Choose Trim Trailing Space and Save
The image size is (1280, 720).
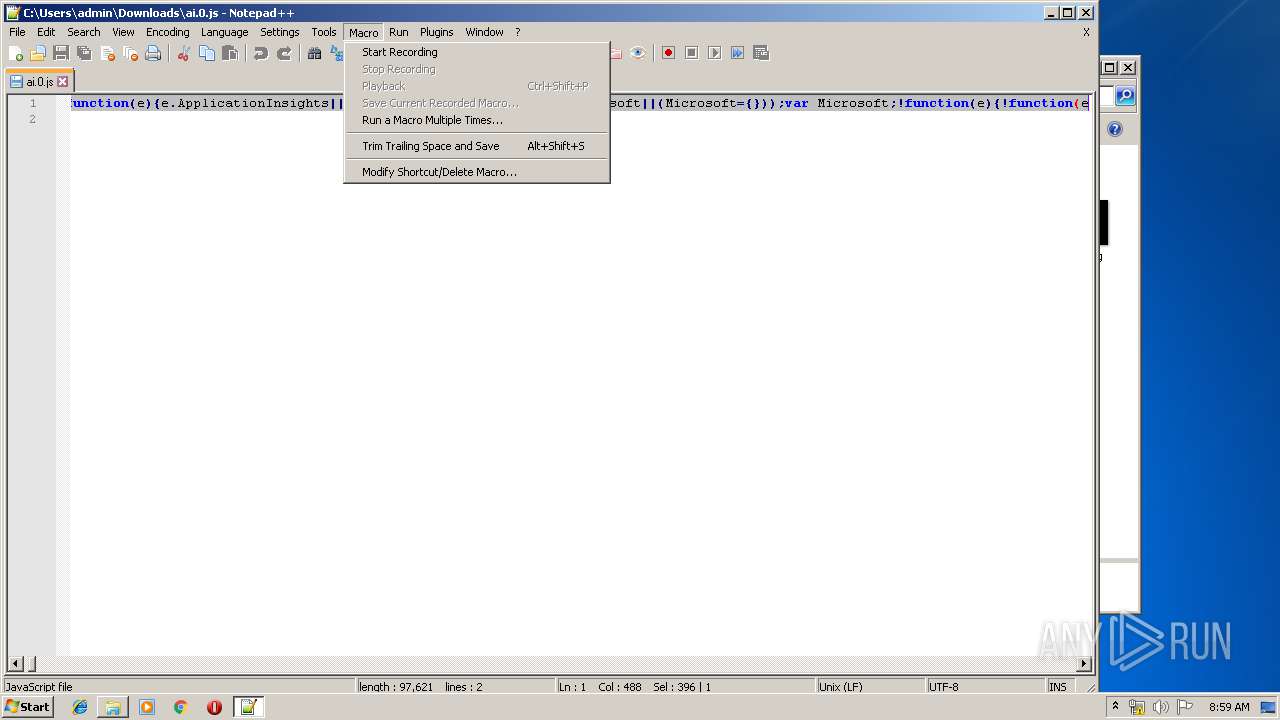[476, 146]
